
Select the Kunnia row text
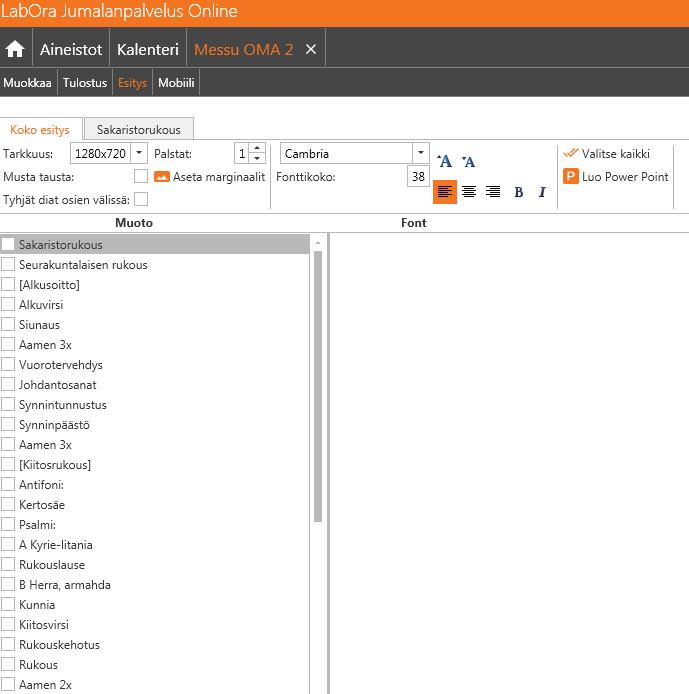pyautogui.click(x=37, y=605)
